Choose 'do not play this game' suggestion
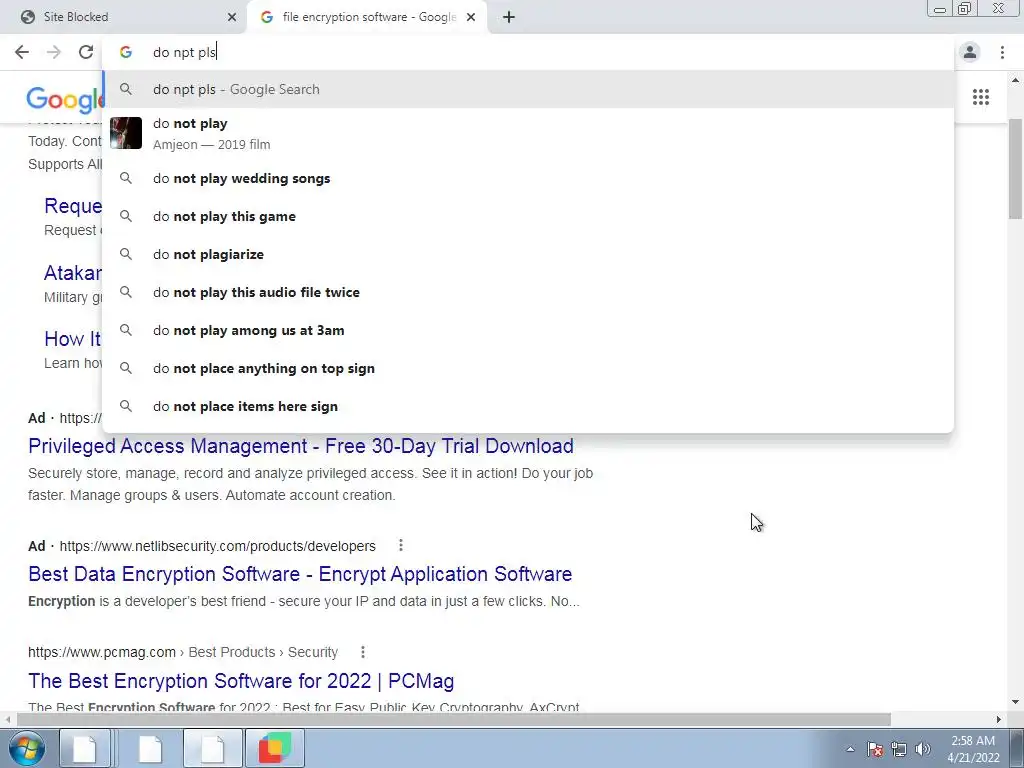The width and height of the screenshot is (1024, 768). point(528,216)
